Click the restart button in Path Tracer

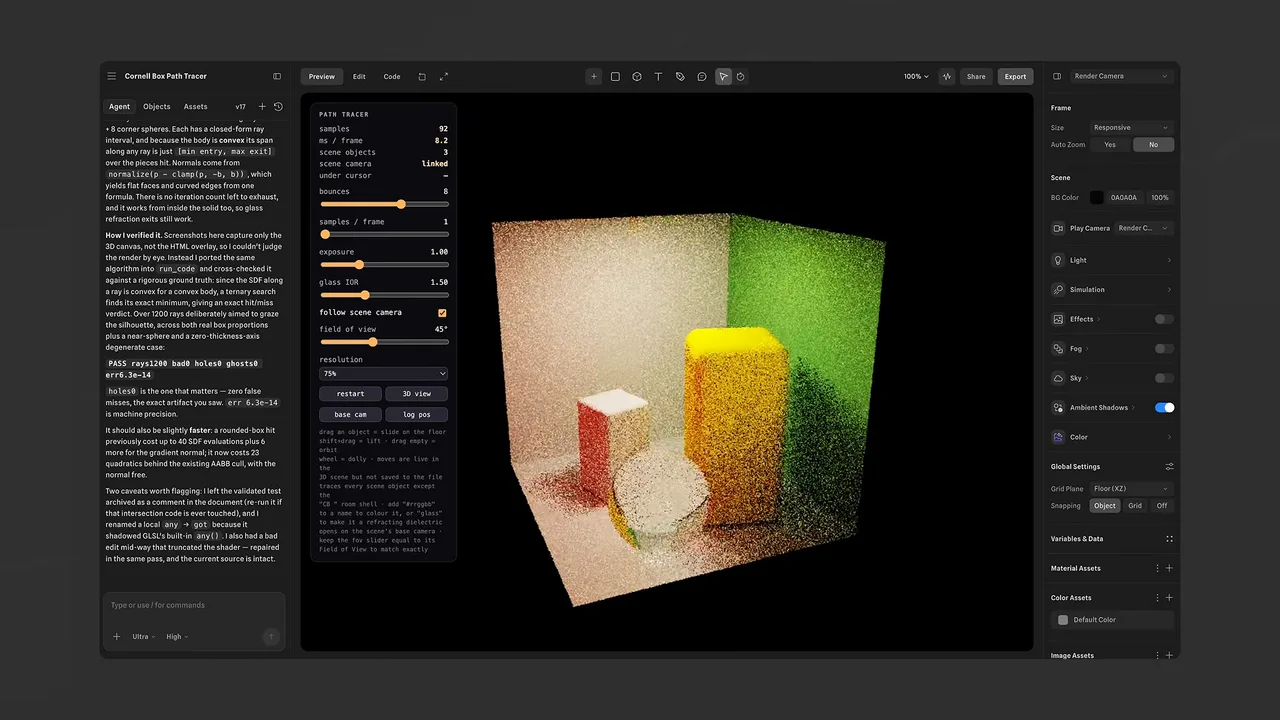[x=350, y=394]
